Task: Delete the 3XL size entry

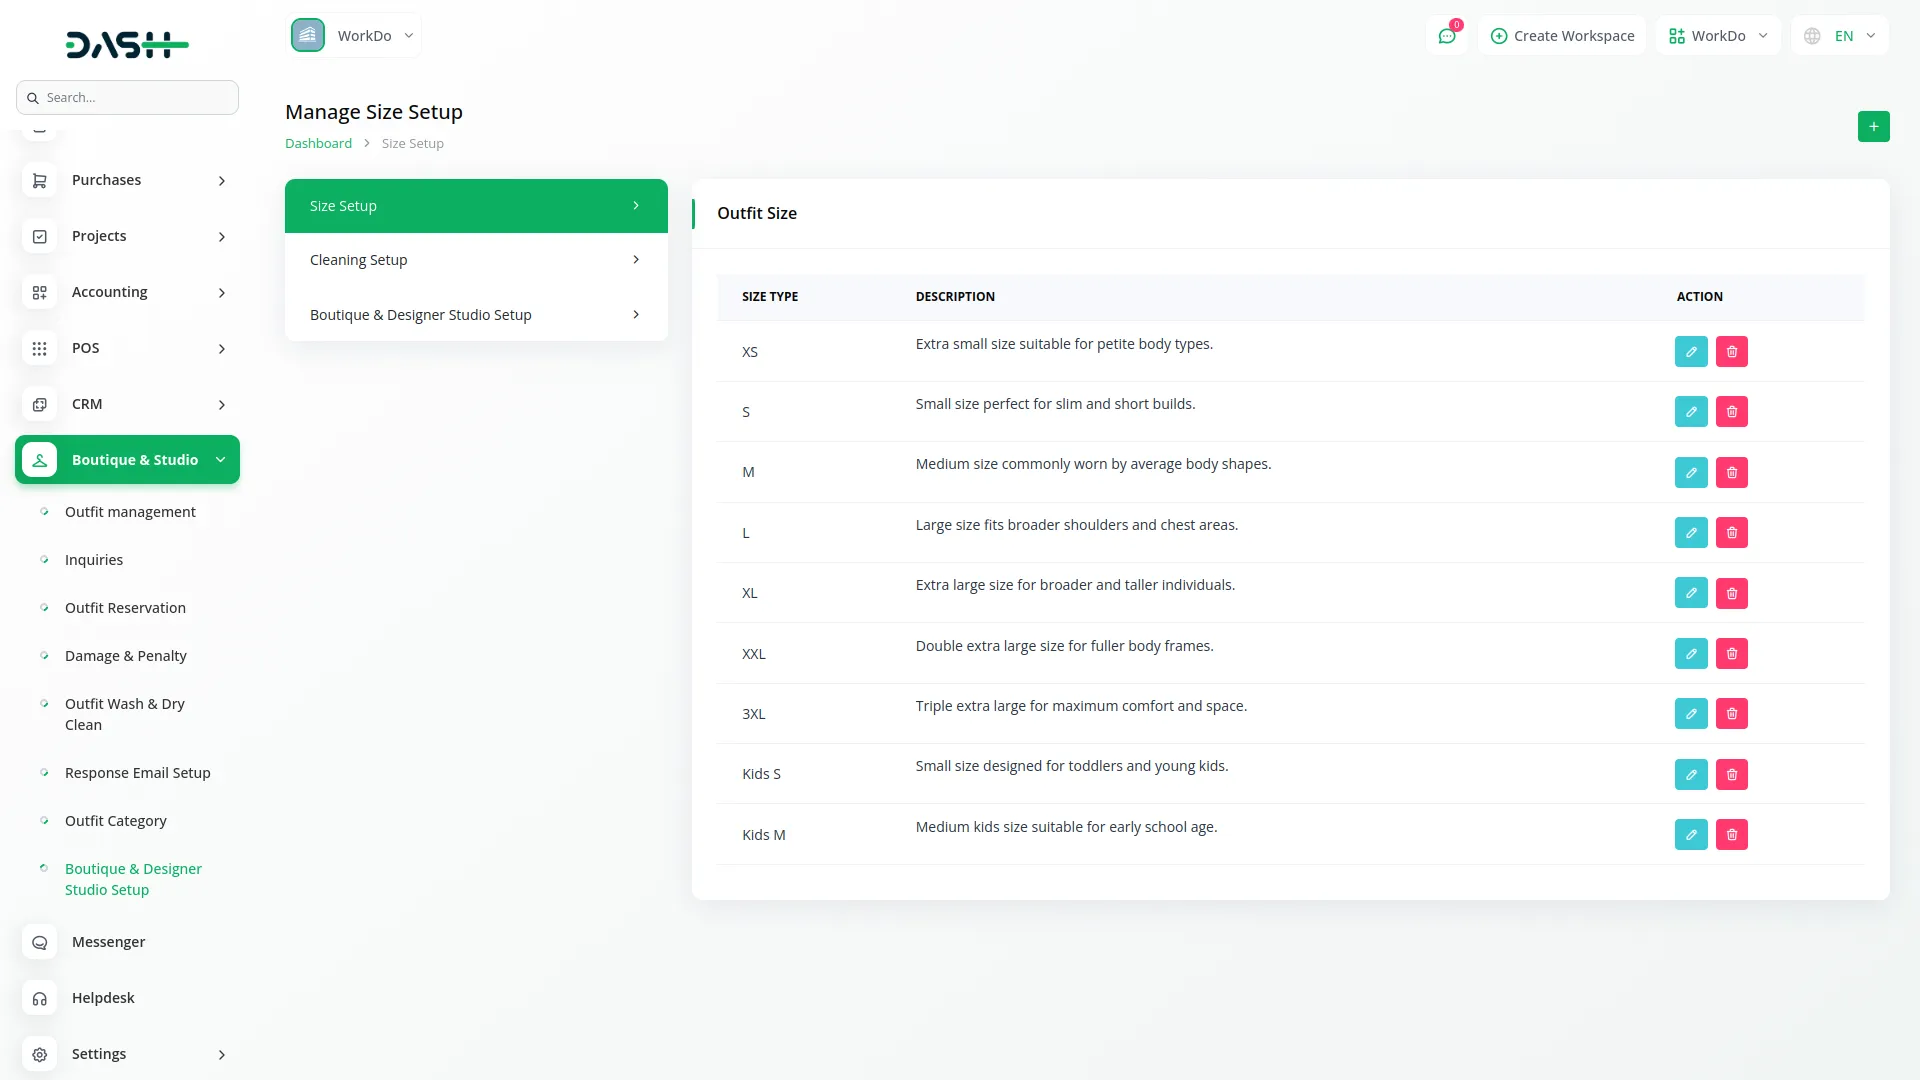Action: pos(1732,714)
